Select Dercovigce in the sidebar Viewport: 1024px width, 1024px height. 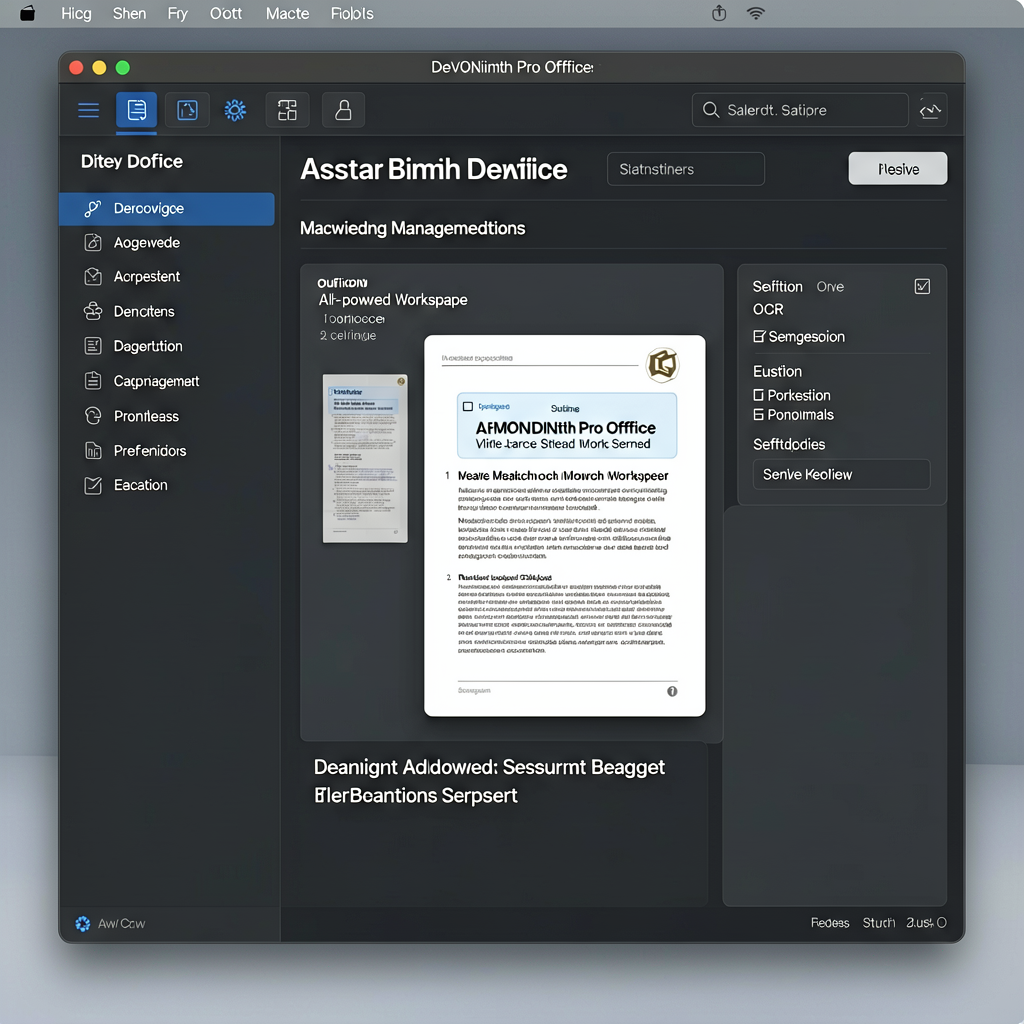tap(167, 208)
